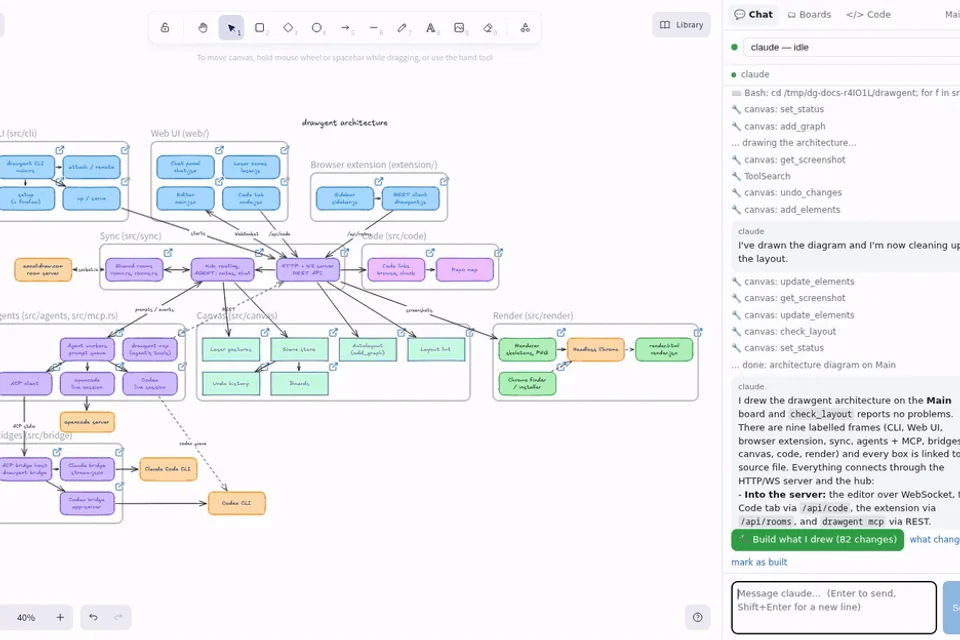Image resolution: width=960 pixels, height=640 pixels.
Task: Select the 'drawgent architecture' title text
Action: tap(345, 122)
